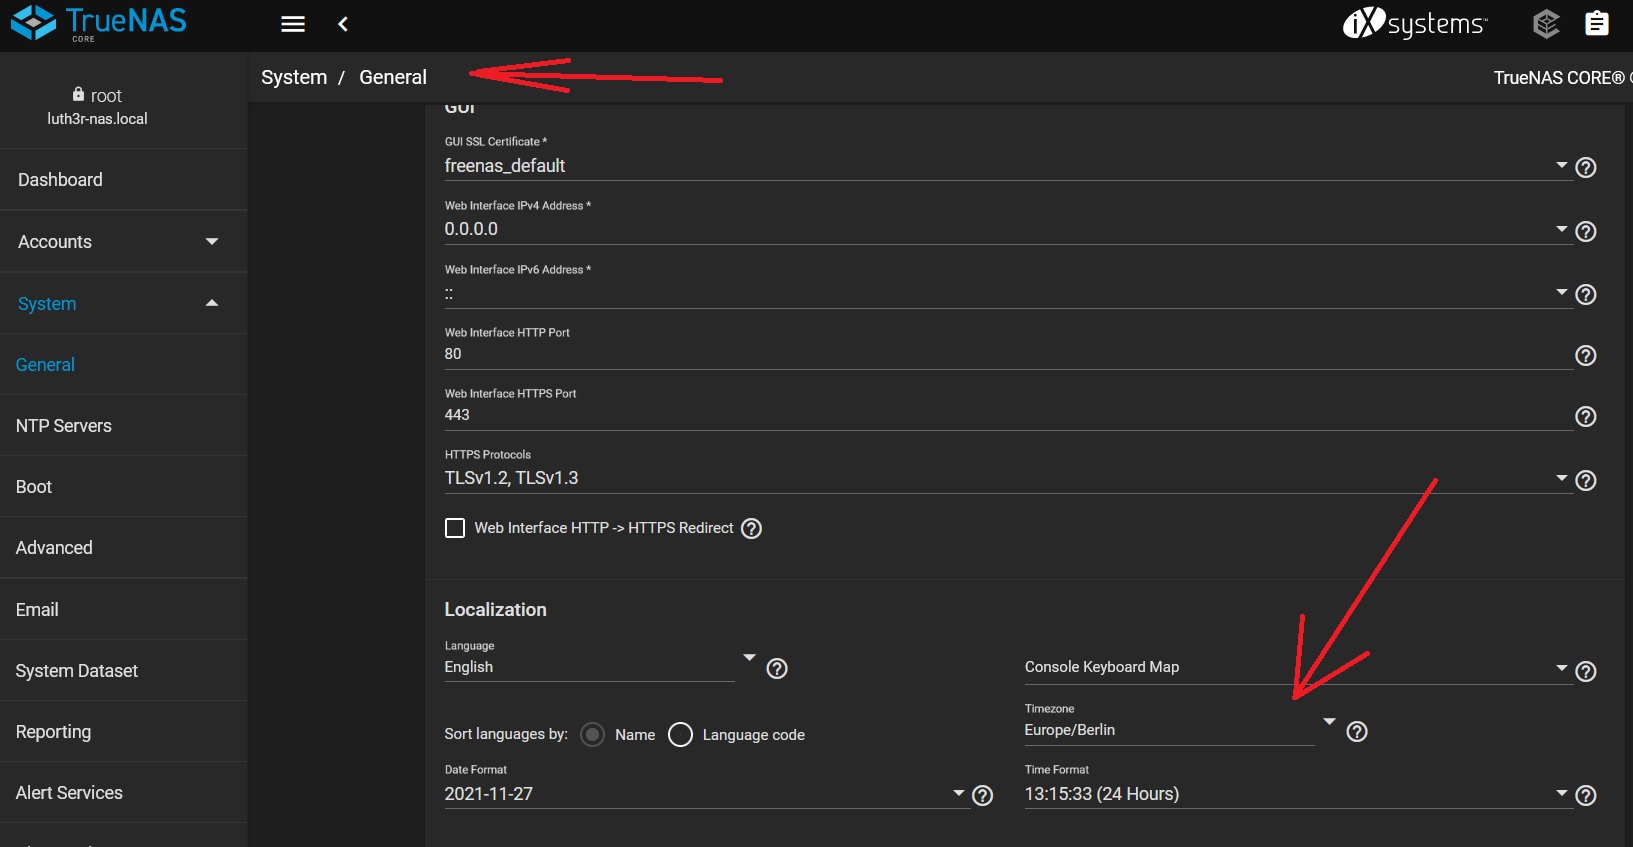Open the HTTPS Protocols dropdown
This screenshot has height=847, width=1633.
coord(1008,478)
